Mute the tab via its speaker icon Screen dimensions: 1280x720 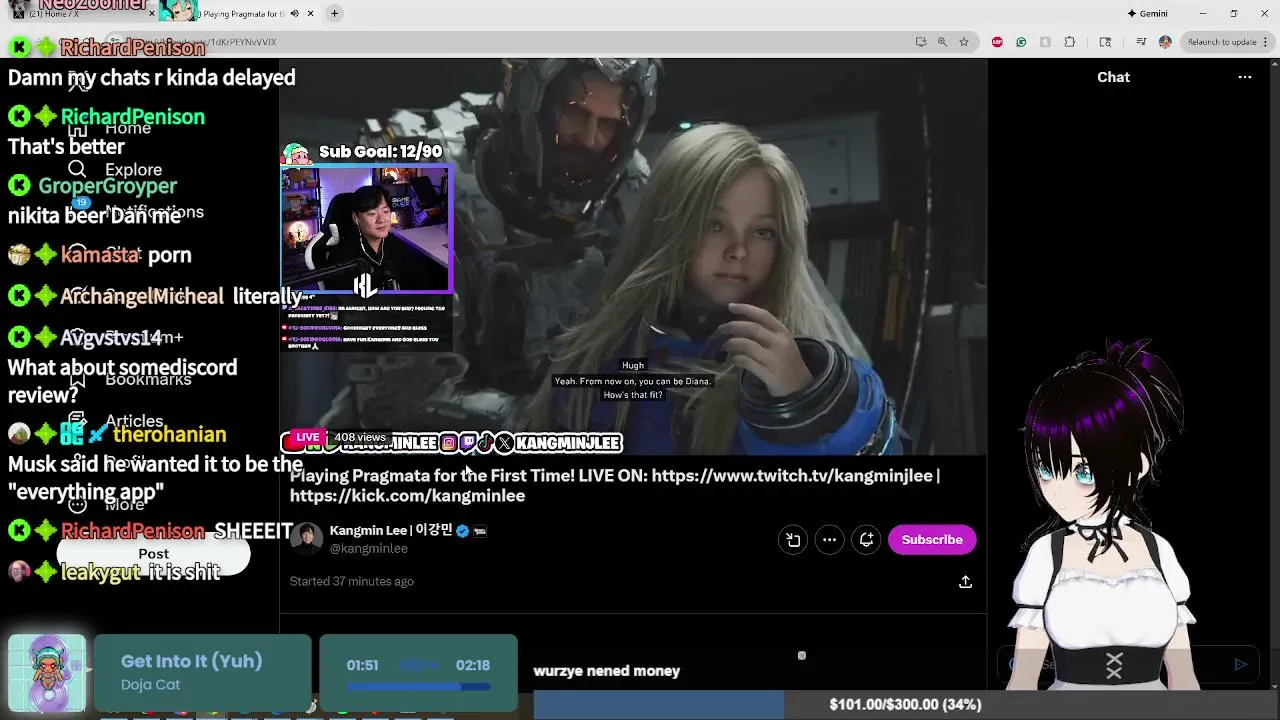(294, 13)
